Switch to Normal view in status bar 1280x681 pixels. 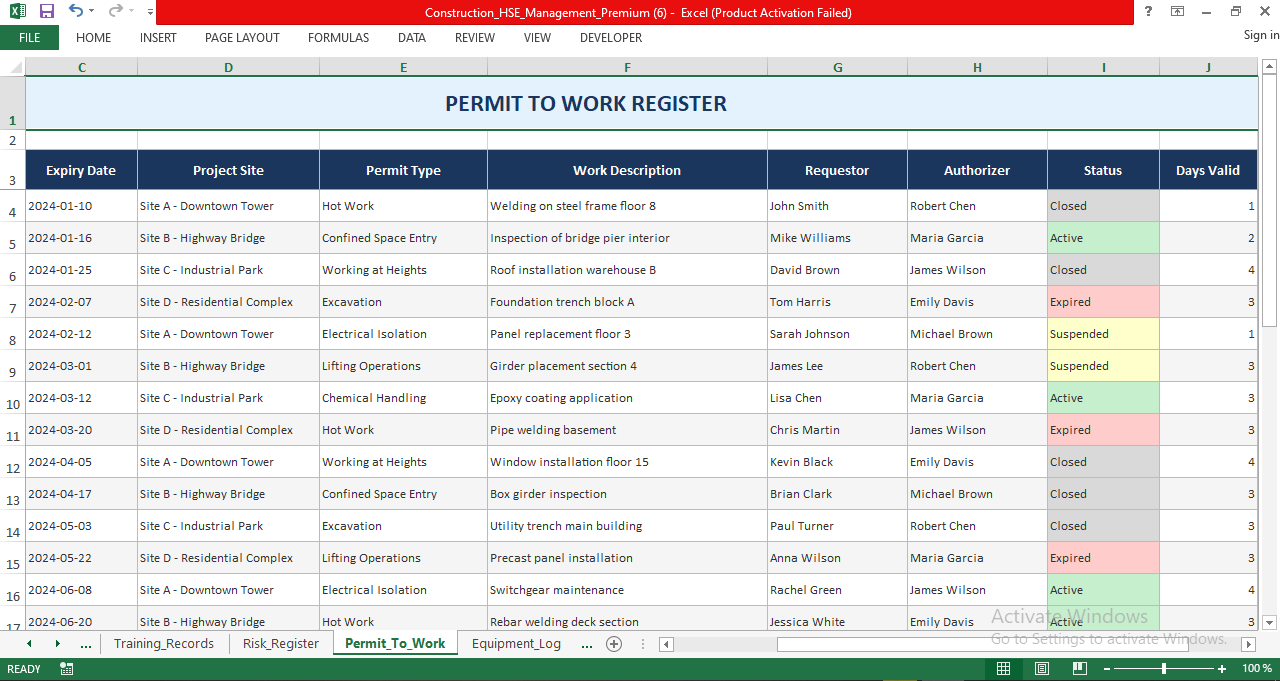pos(1003,668)
